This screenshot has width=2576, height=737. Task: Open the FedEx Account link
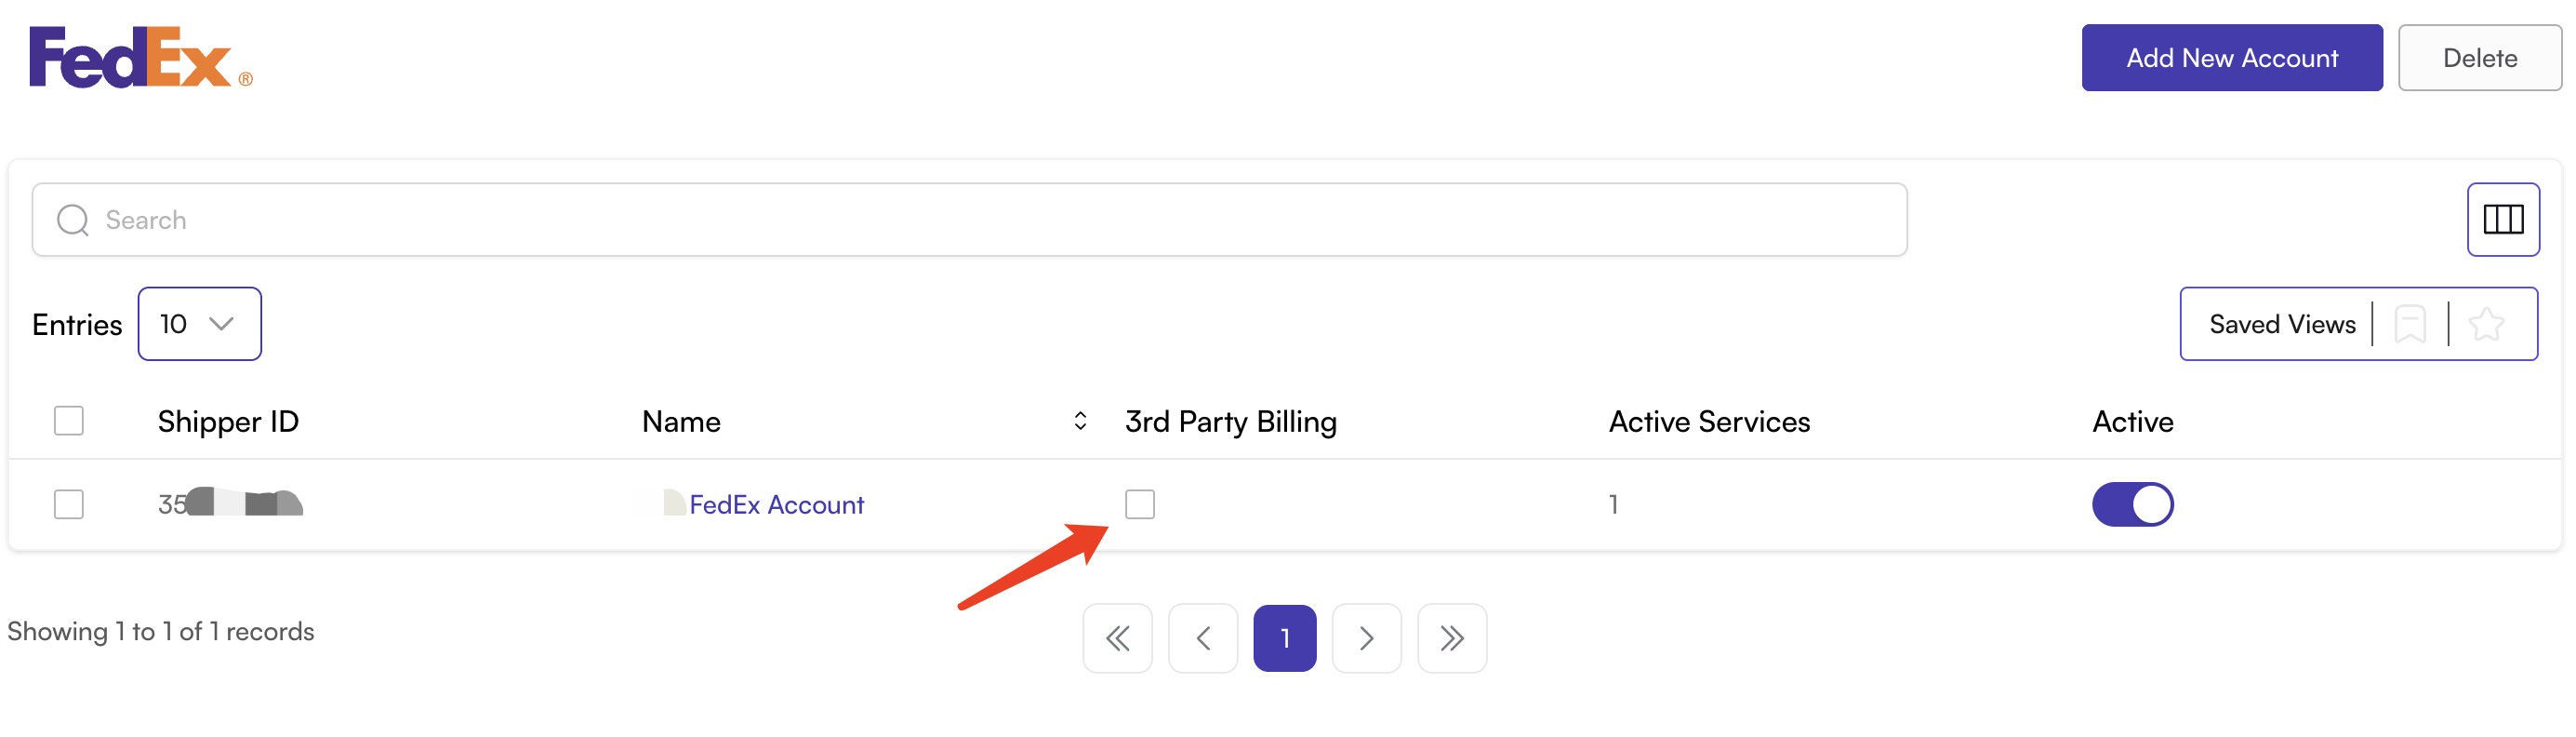pyautogui.click(x=776, y=505)
